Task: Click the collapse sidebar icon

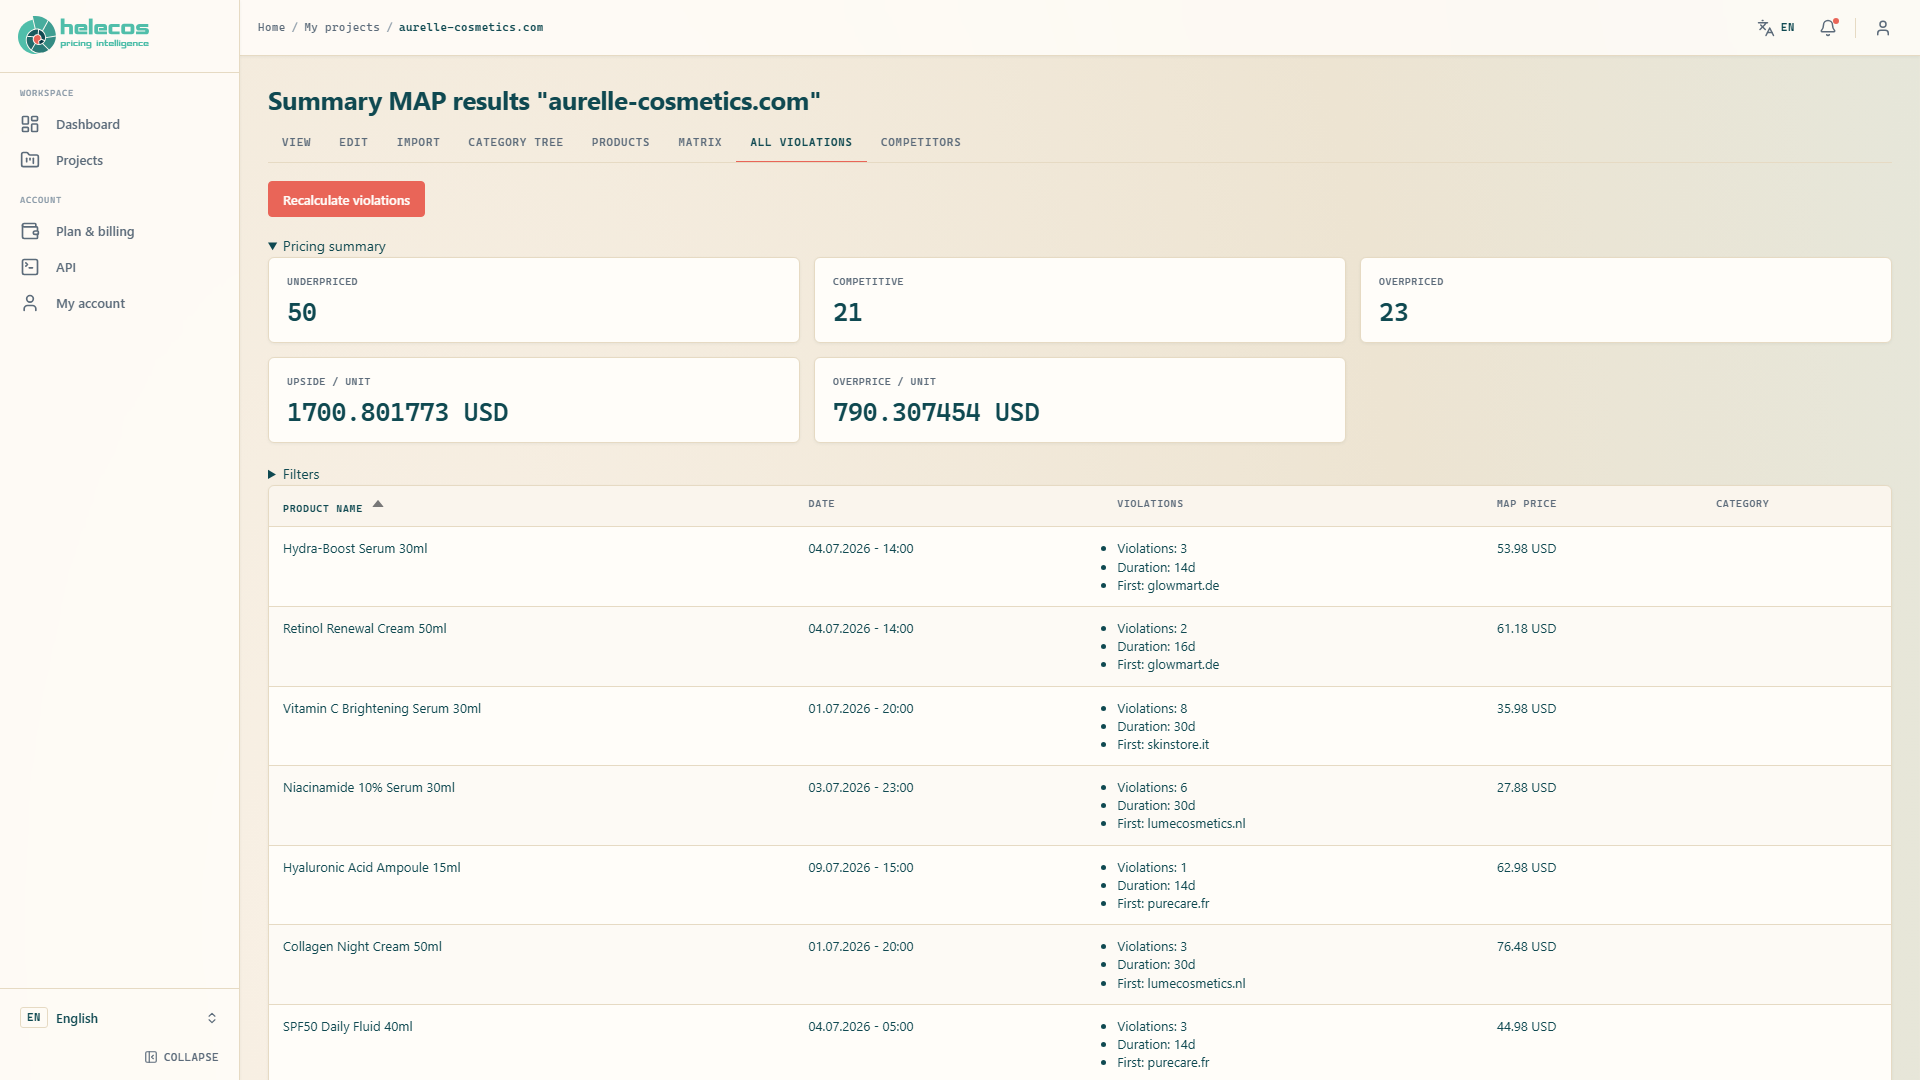Action: point(151,1057)
